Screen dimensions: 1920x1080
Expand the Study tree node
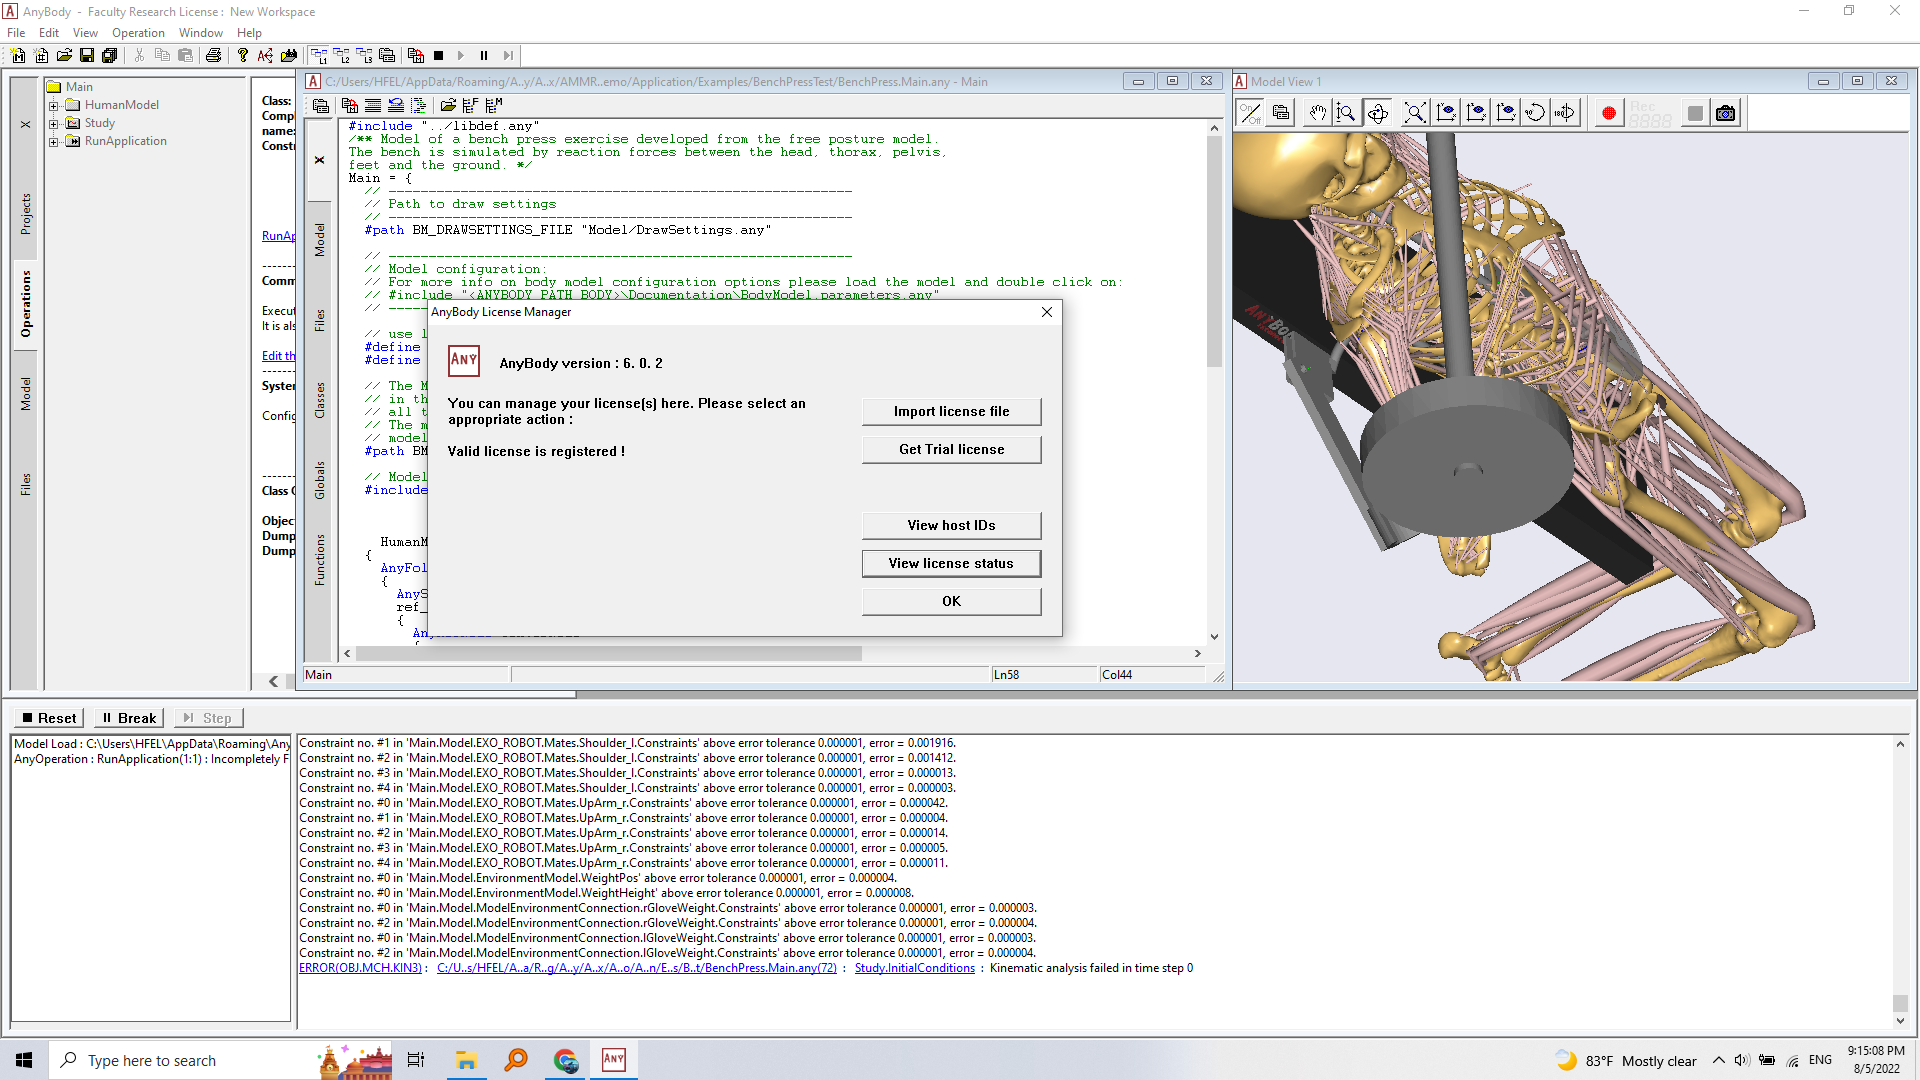click(54, 123)
